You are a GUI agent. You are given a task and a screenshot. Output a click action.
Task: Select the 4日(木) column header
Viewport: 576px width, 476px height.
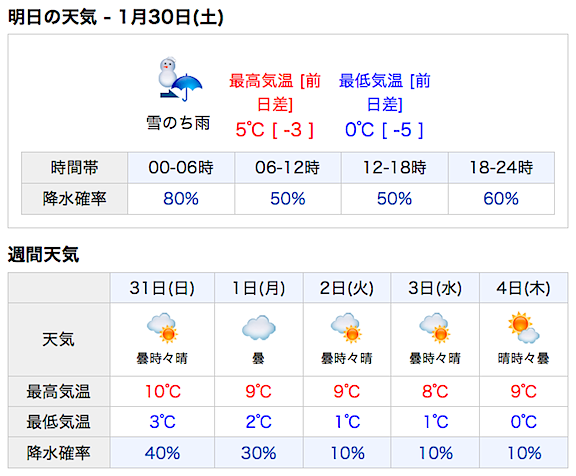(523, 288)
